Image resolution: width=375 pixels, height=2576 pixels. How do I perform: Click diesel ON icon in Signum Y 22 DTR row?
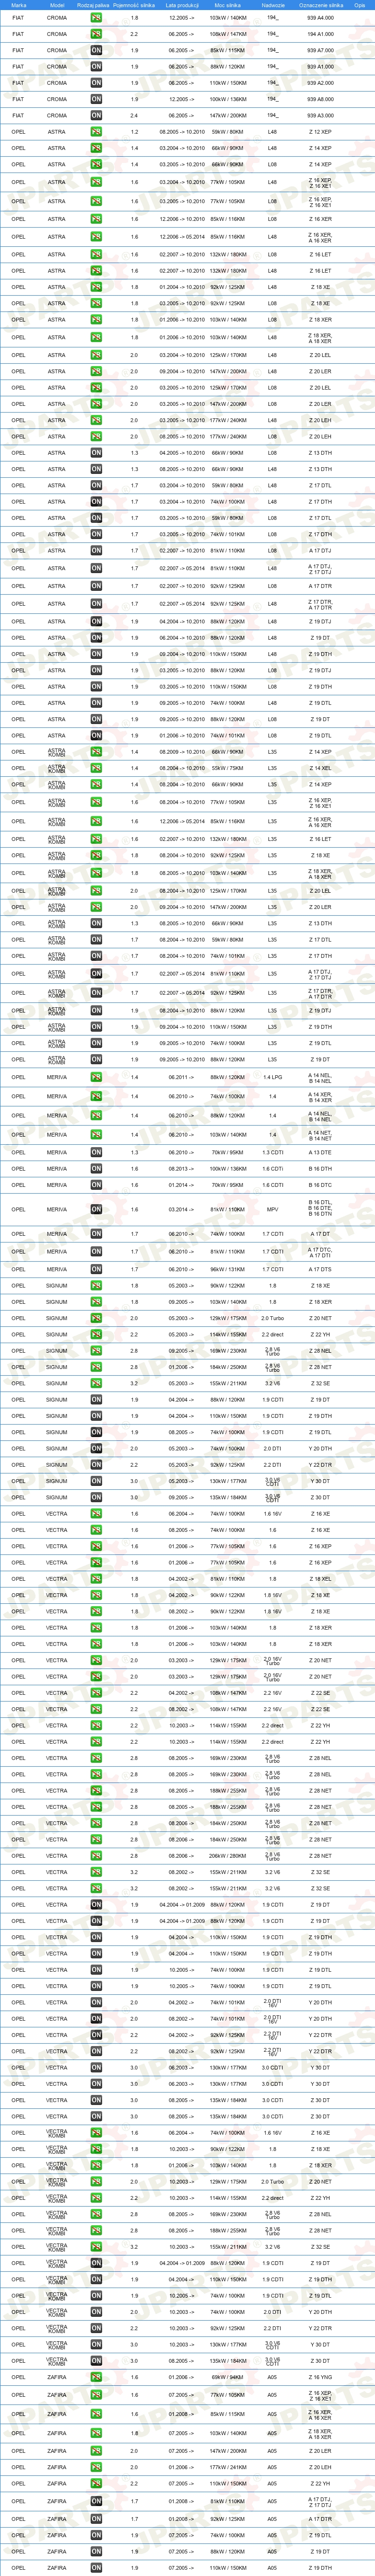96,1465
